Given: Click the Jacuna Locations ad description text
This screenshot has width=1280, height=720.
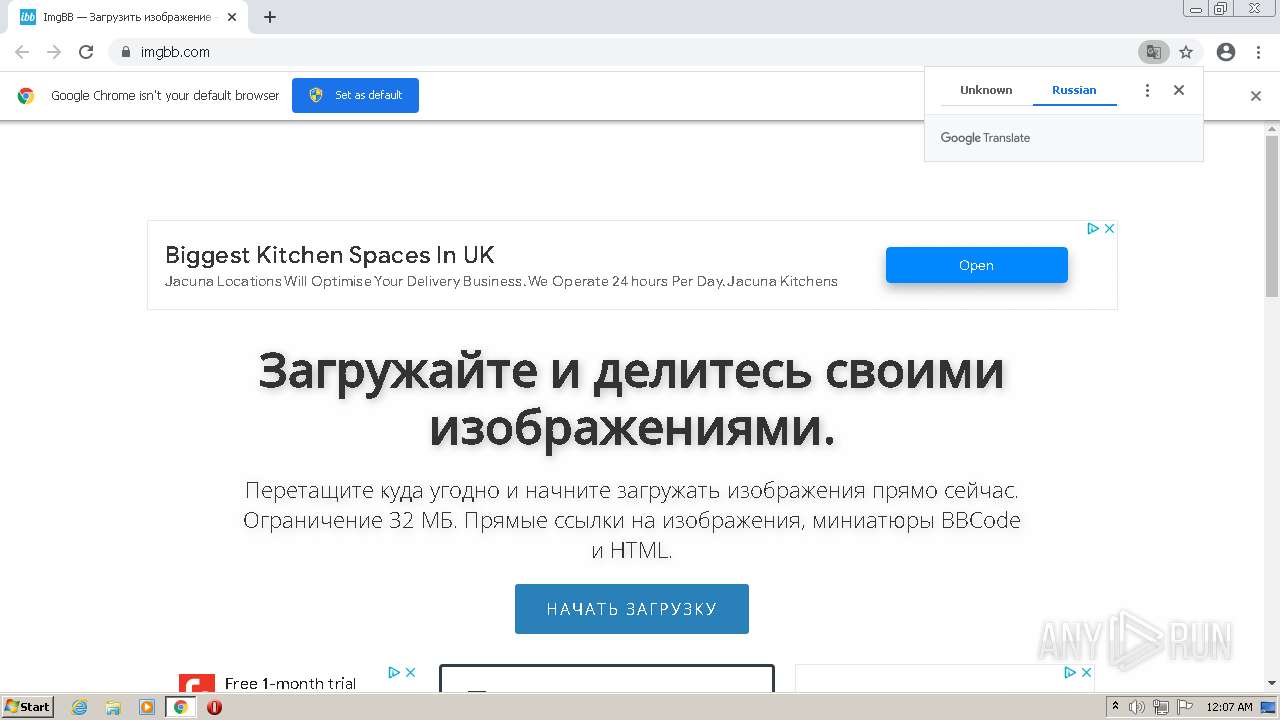Looking at the screenshot, I should (x=501, y=281).
